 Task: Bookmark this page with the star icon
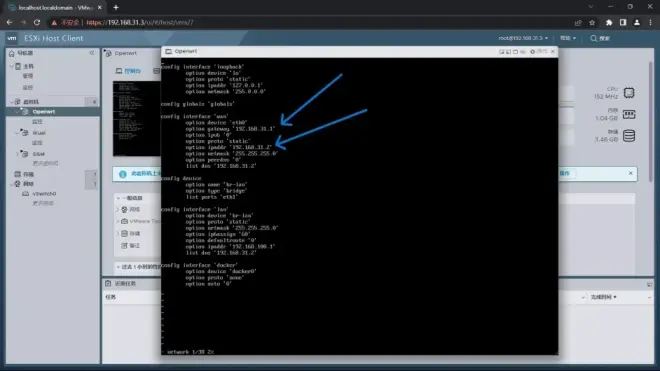tap(592, 23)
